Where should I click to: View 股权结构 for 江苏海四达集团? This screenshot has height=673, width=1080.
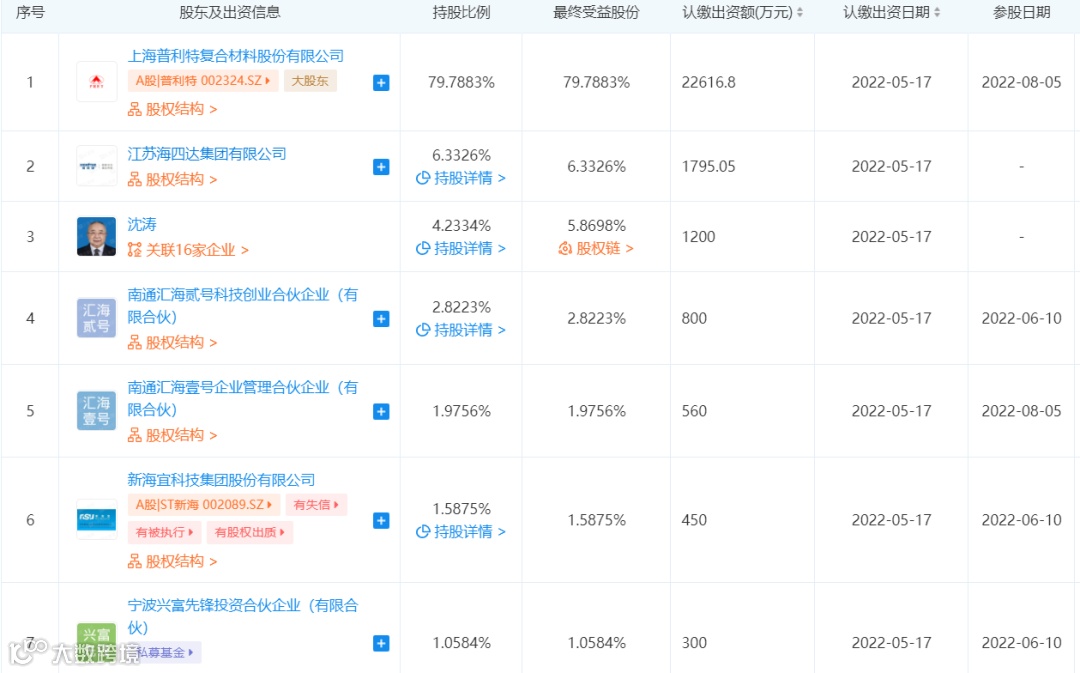point(172,179)
